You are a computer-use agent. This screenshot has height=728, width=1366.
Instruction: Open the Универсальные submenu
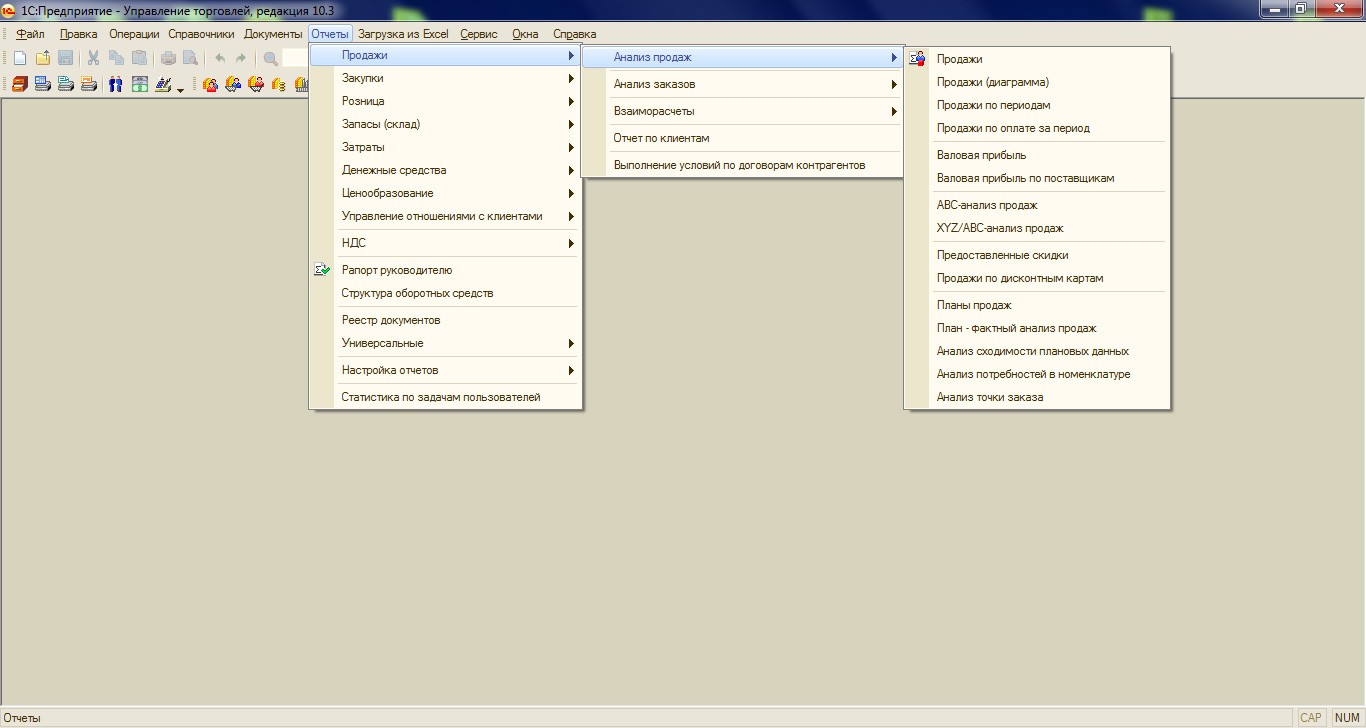(445, 343)
